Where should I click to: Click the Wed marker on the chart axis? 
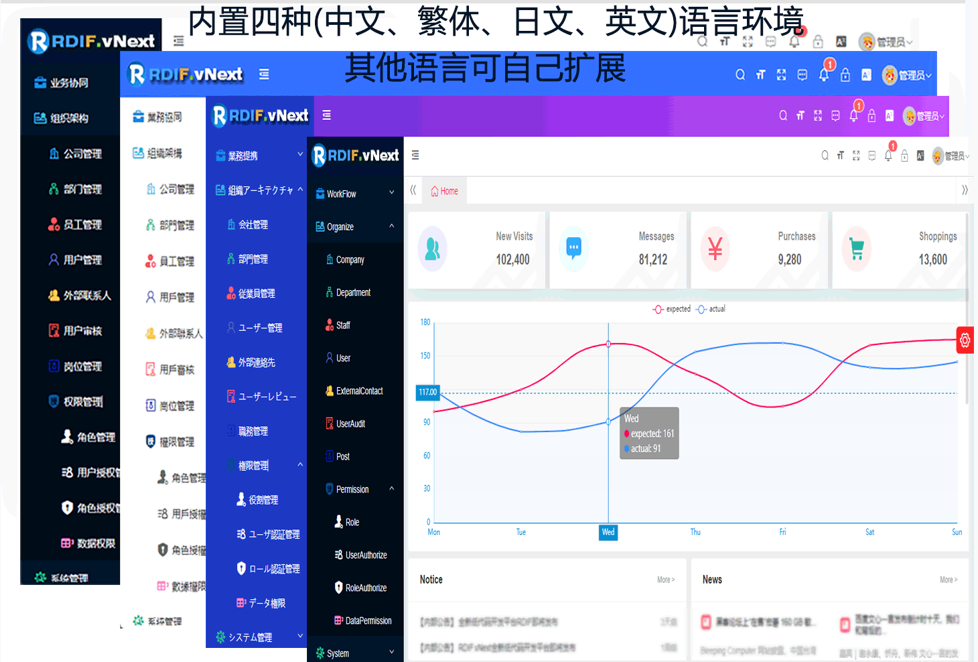(x=608, y=532)
